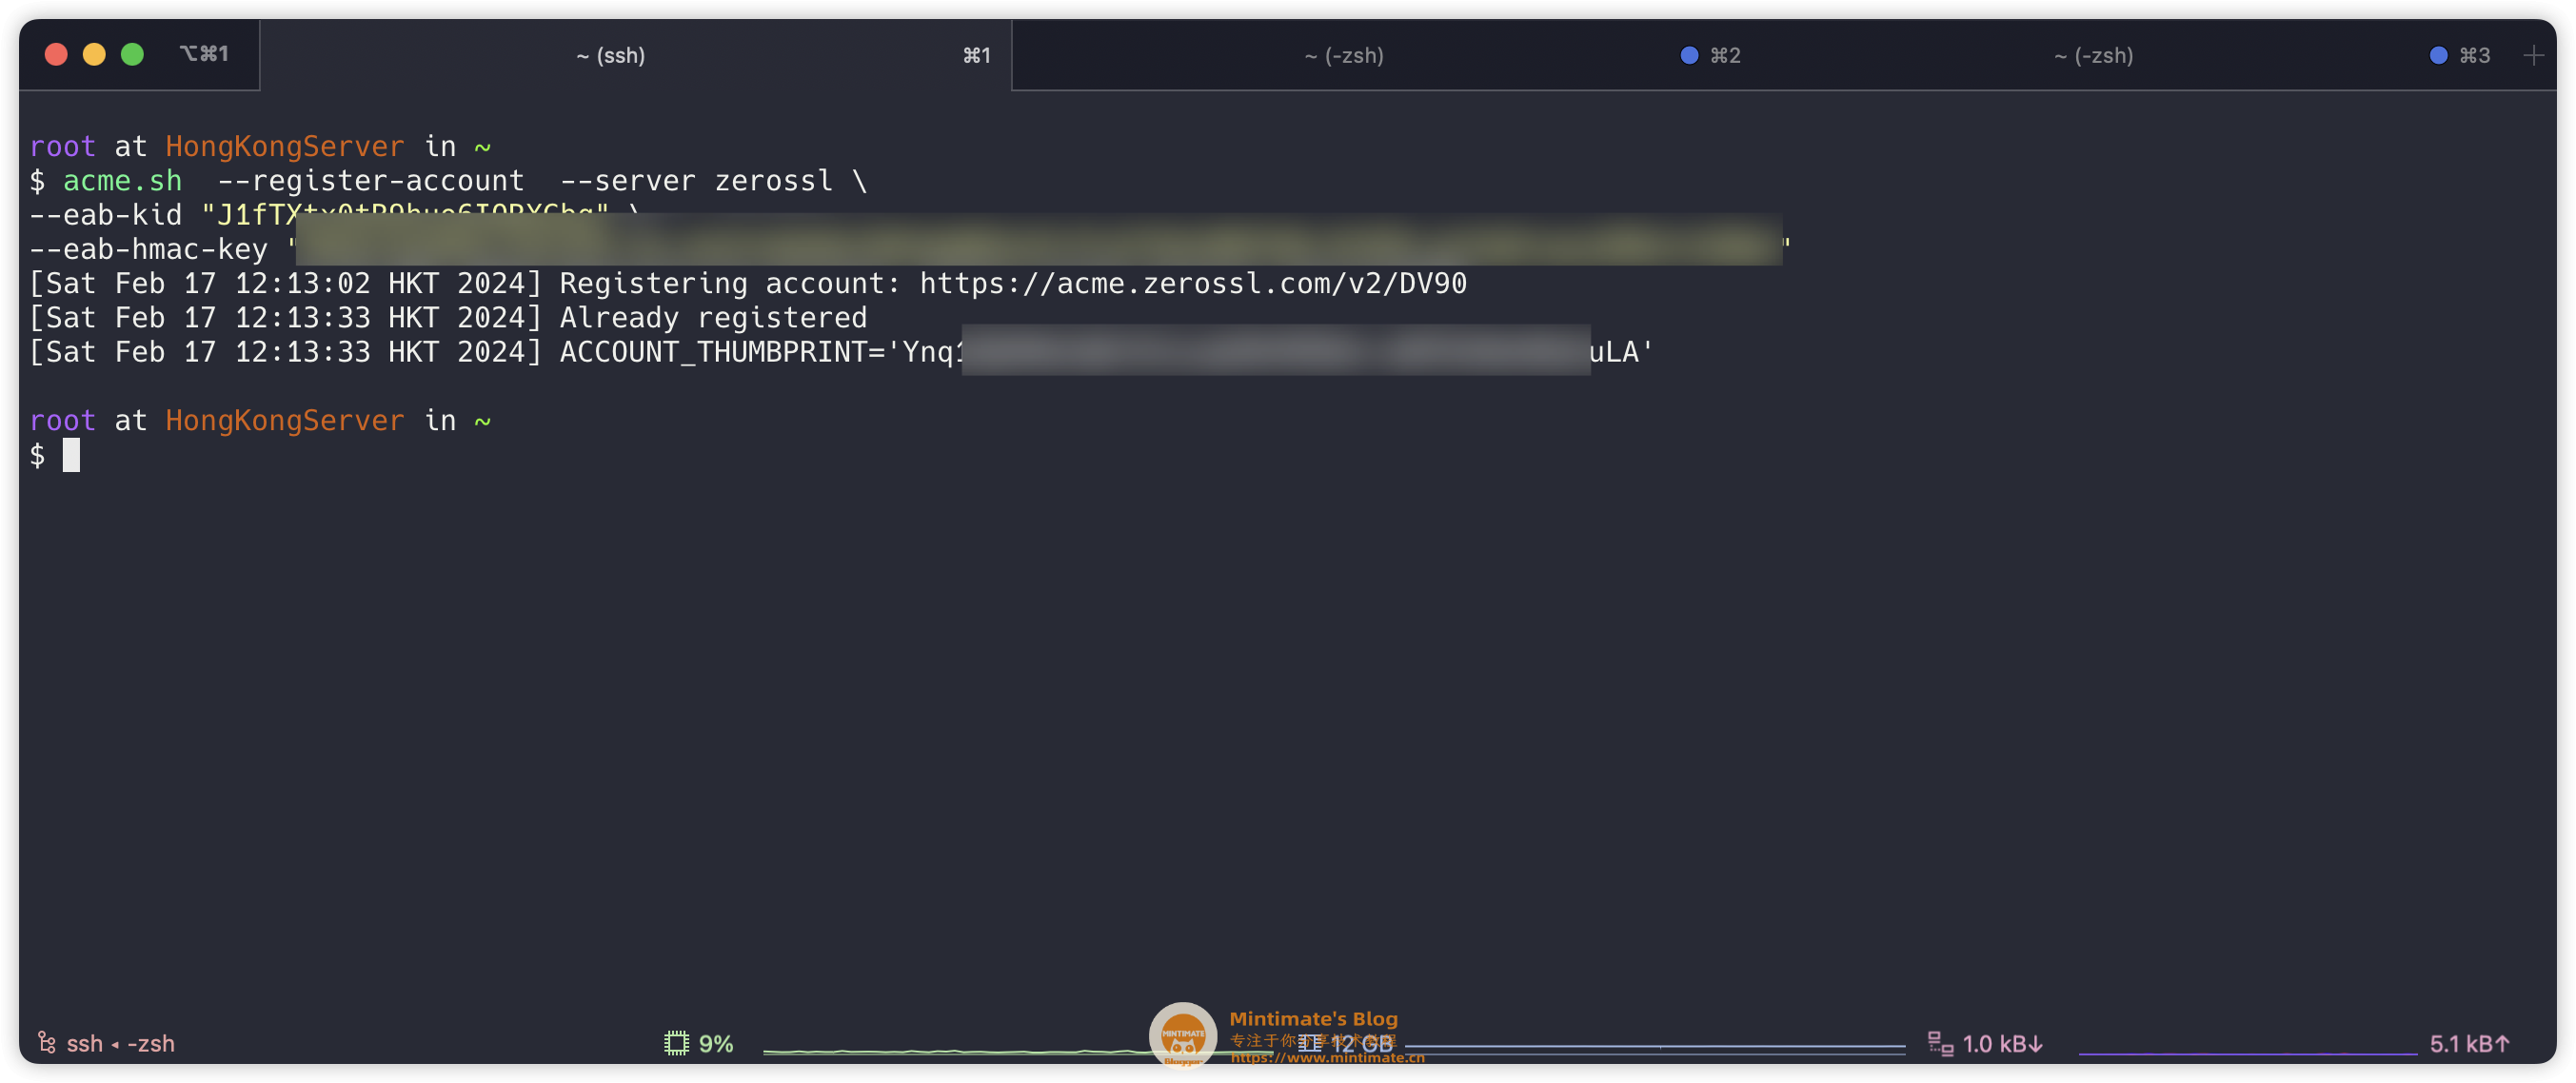Click the 12 GB memory status value
Screen dimensions: 2576x1083
1362,1043
